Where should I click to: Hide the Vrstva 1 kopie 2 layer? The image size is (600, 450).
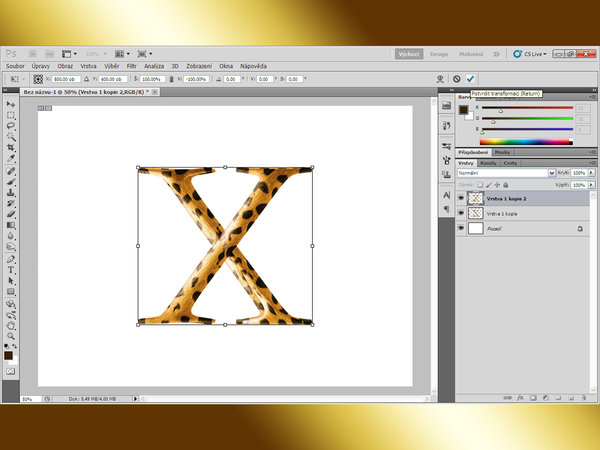pyautogui.click(x=461, y=198)
